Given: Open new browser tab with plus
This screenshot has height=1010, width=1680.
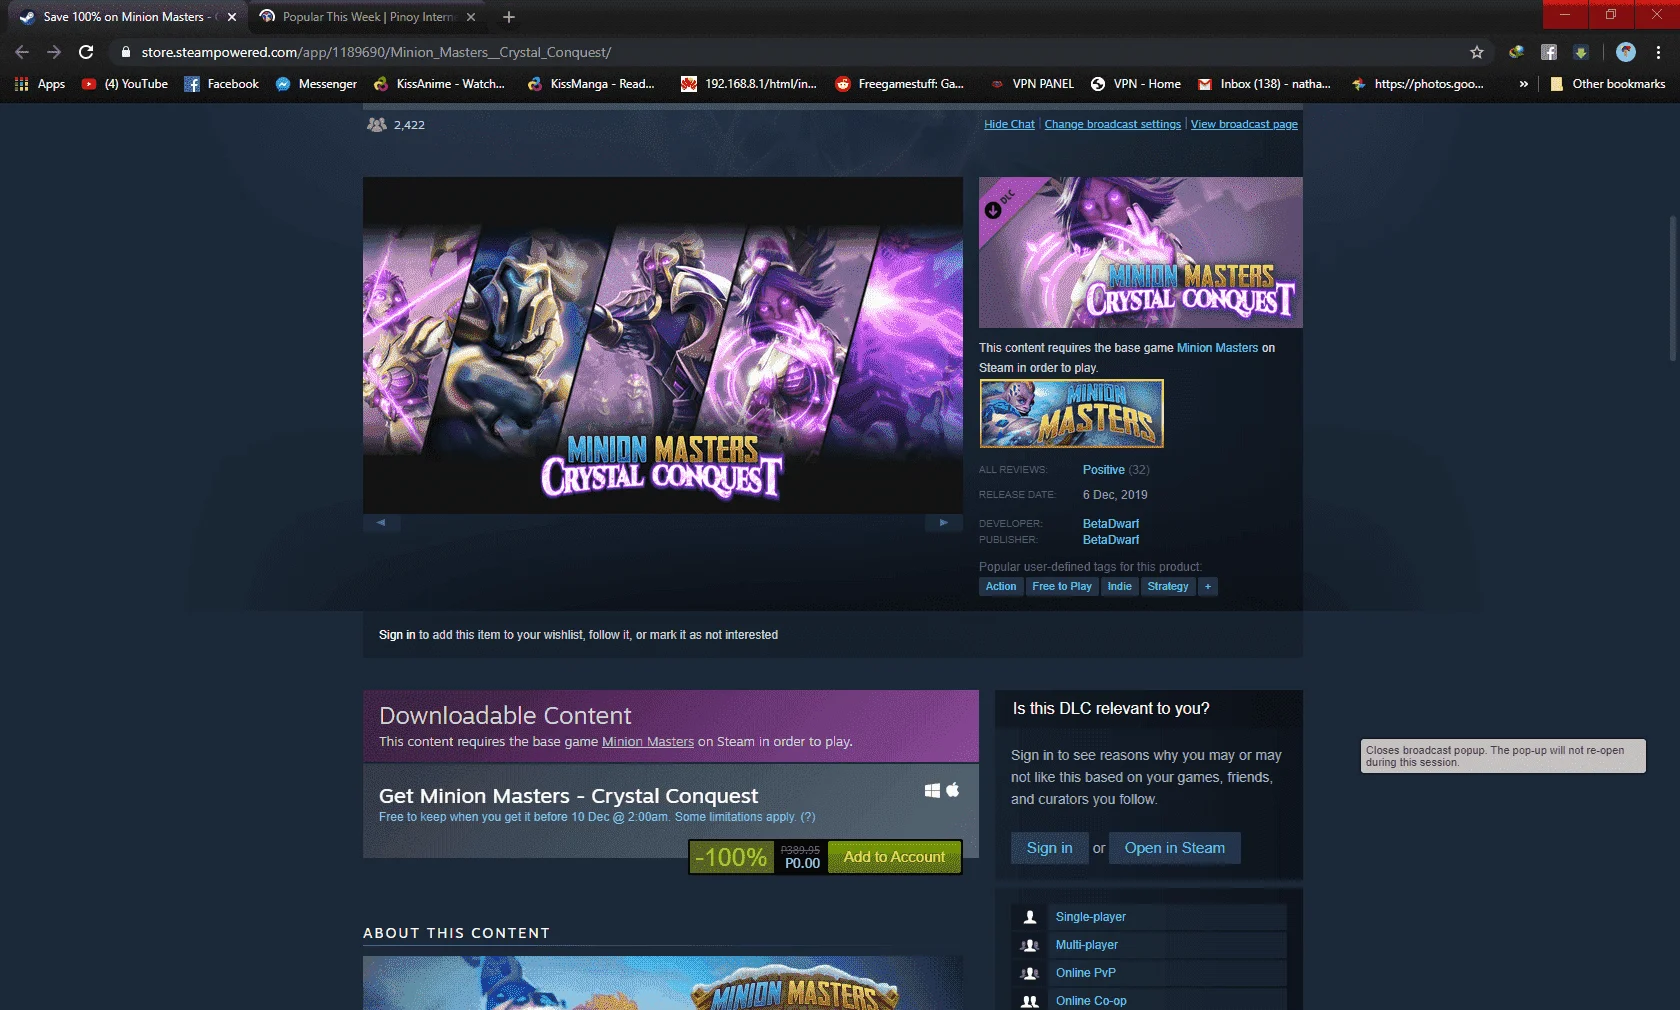Looking at the screenshot, I should click(509, 17).
